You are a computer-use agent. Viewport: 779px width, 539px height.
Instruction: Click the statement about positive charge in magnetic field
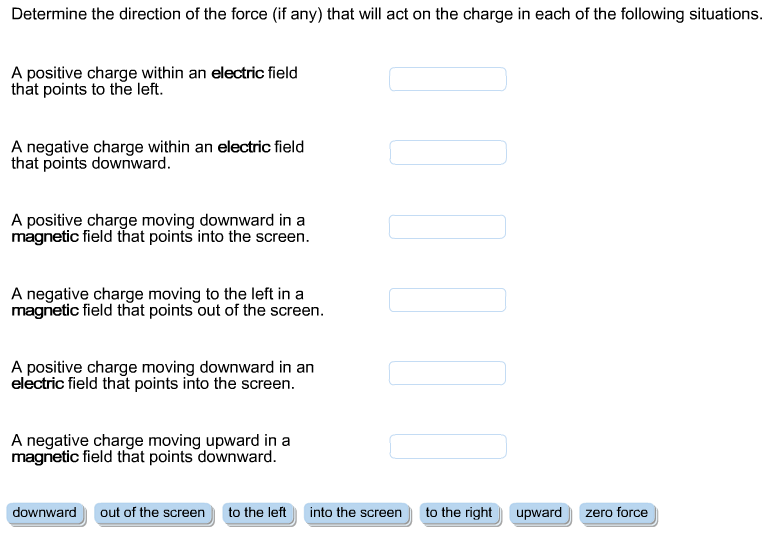click(x=160, y=228)
